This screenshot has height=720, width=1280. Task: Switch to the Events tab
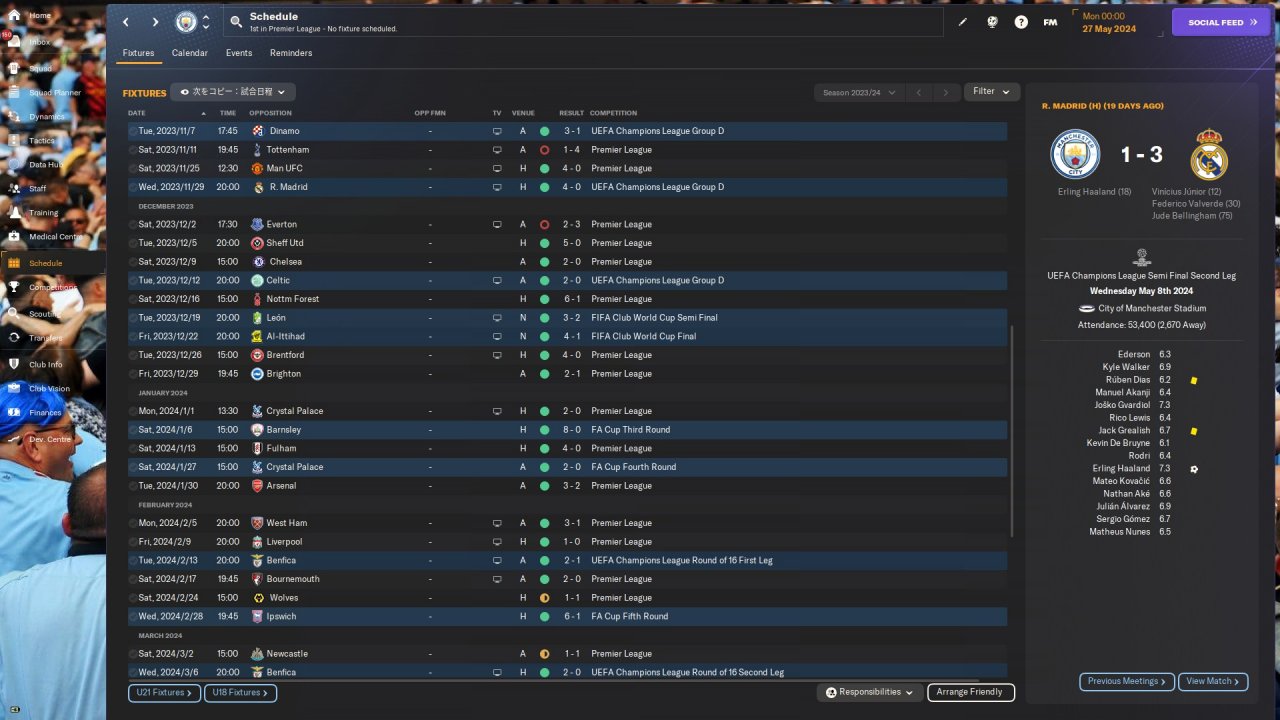(x=239, y=53)
